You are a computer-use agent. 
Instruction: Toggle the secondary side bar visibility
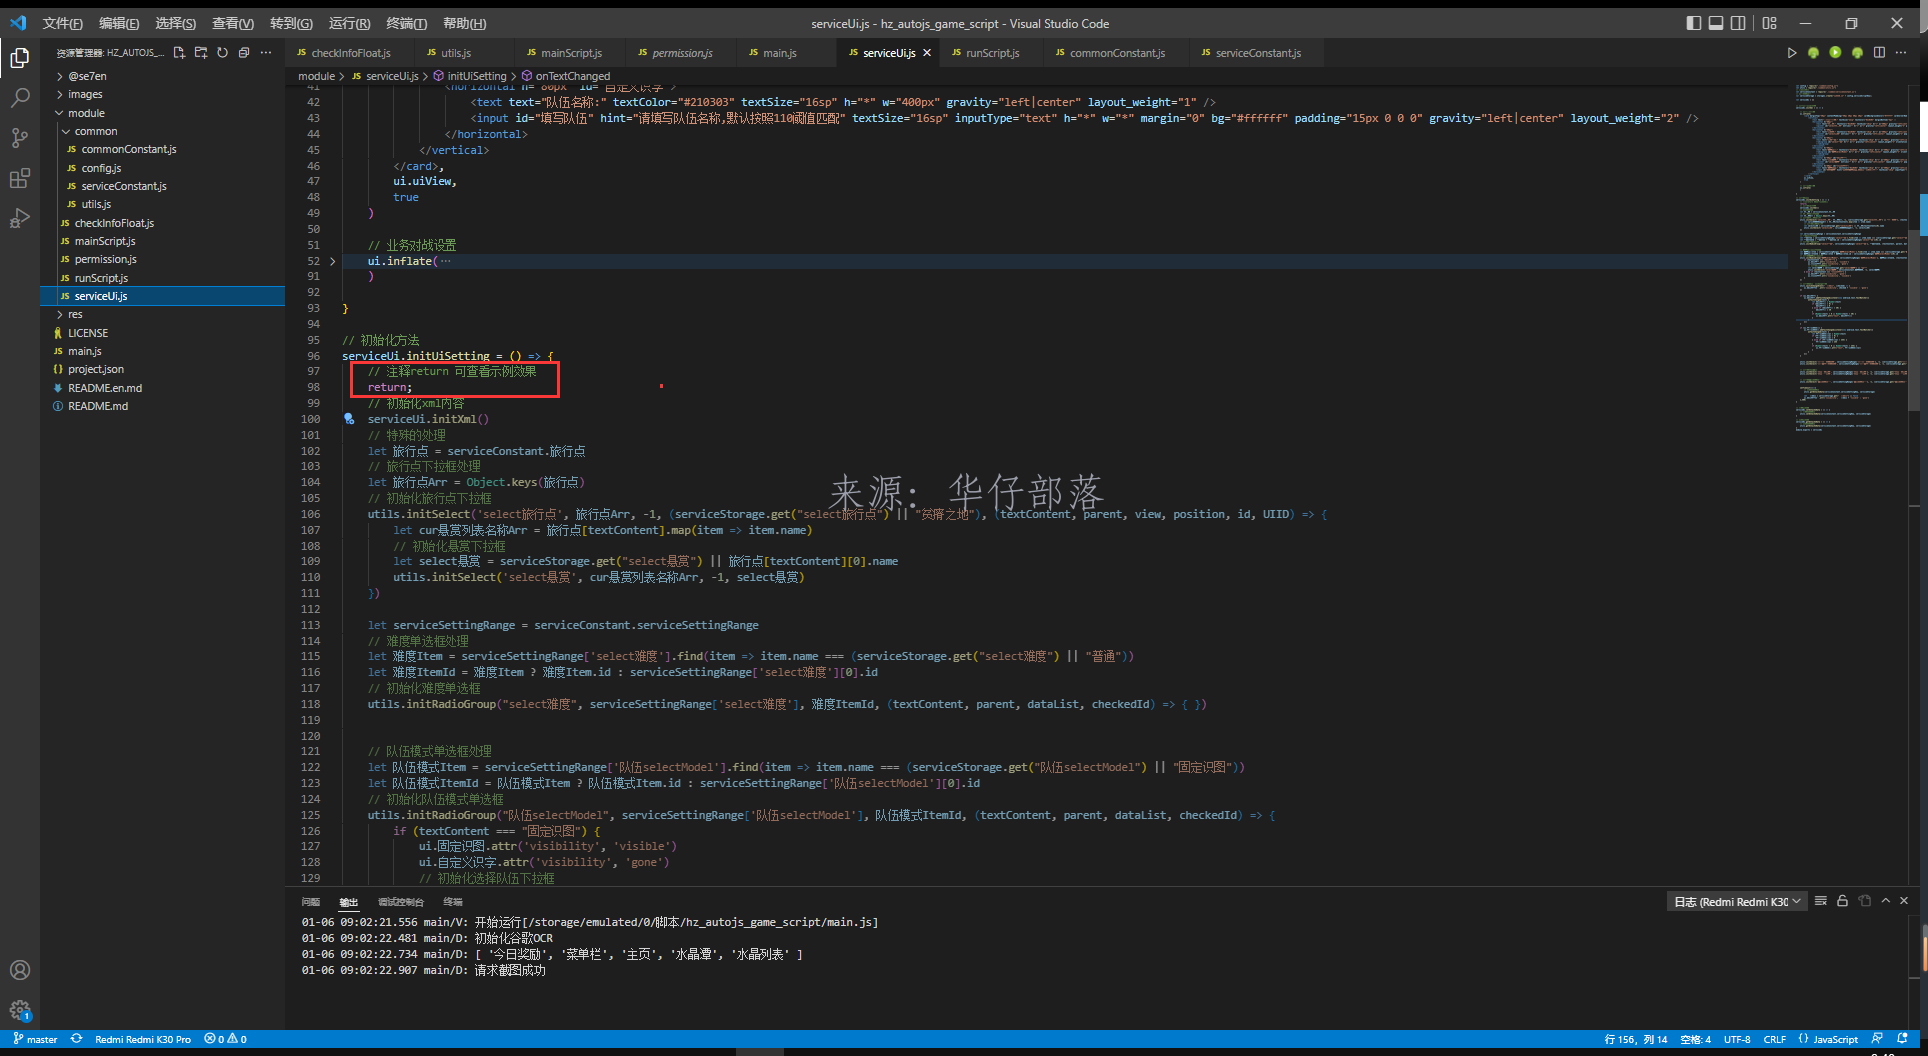pyautogui.click(x=1739, y=23)
